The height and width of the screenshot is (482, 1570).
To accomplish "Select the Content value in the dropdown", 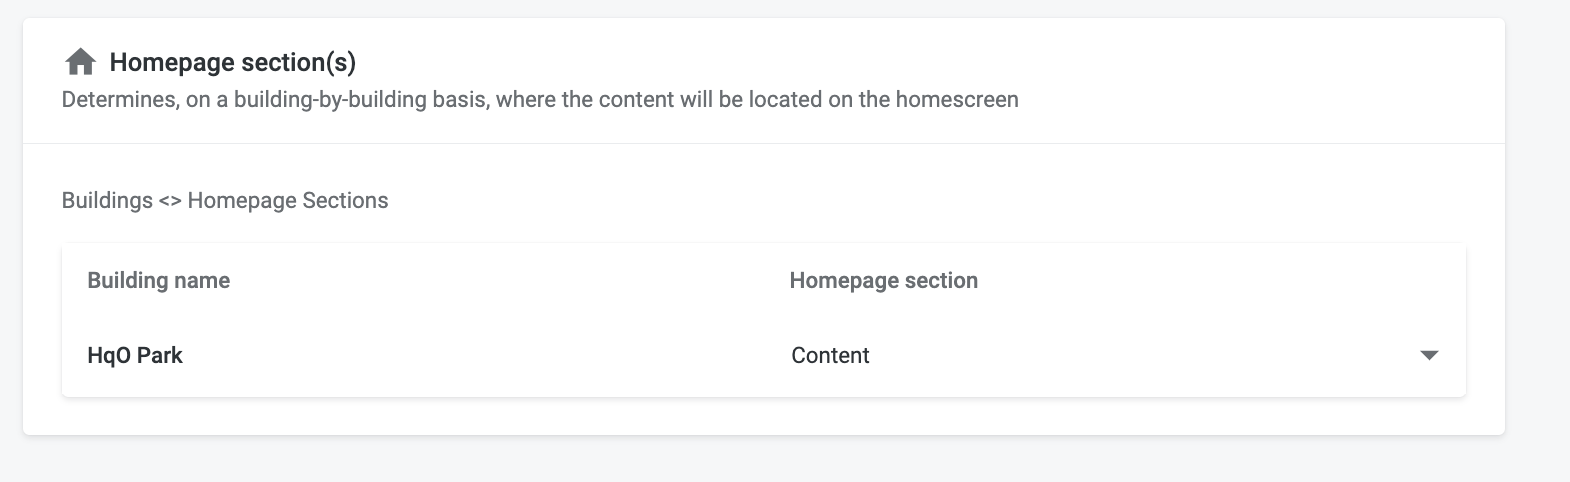I will (830, 356).
